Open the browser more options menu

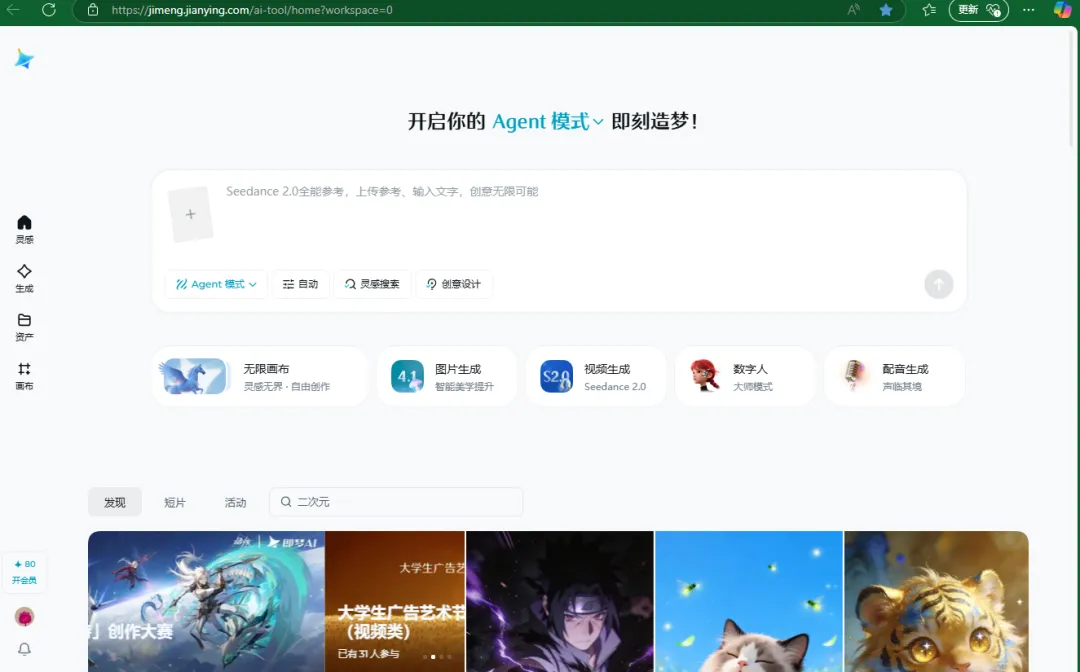pyautogui.click(x=1028, y=10)
